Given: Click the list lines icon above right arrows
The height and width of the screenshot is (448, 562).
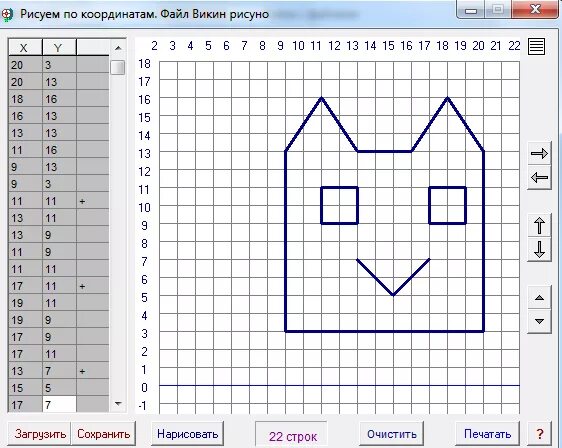Looking at the screenshot, I should tap(536, 47).
